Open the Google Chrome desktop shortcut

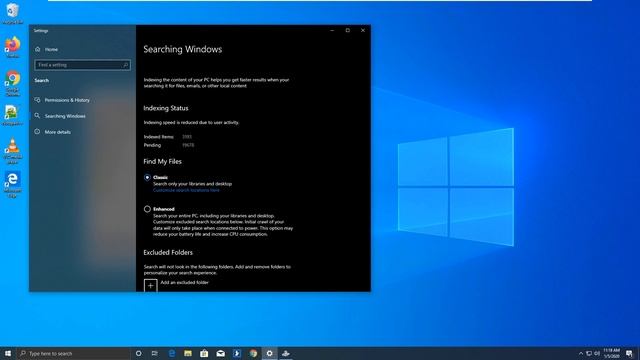[13, 83]
